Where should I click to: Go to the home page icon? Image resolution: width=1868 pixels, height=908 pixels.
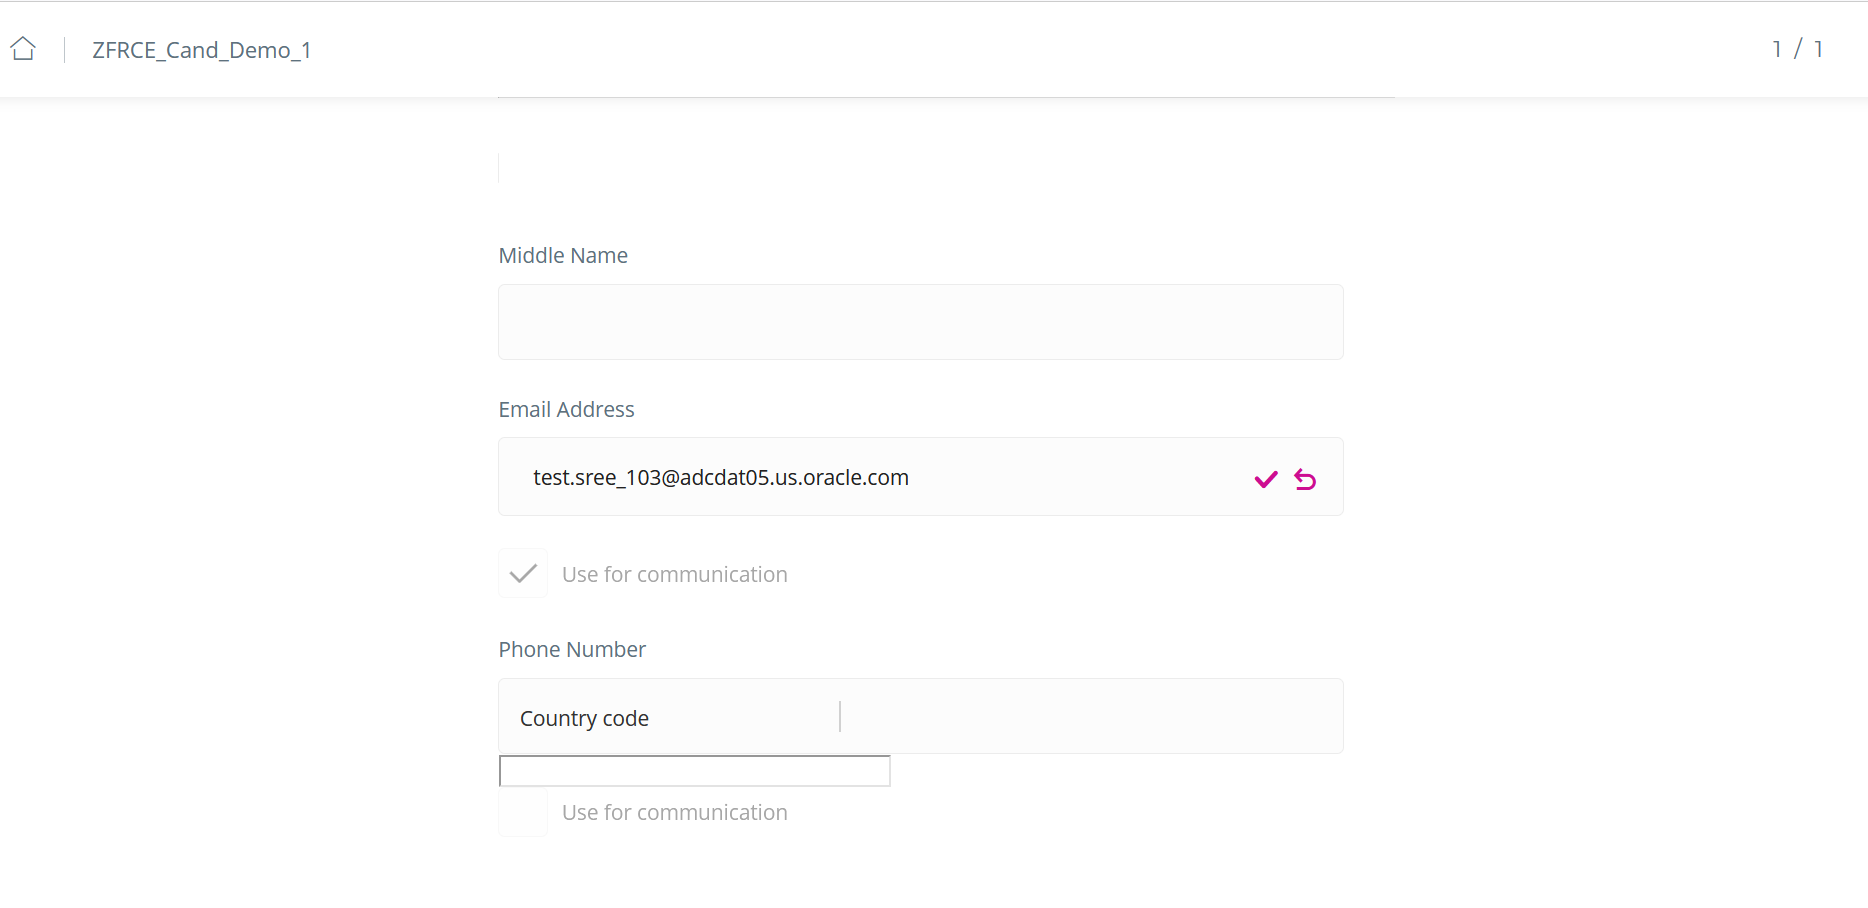tap(24, 49)
